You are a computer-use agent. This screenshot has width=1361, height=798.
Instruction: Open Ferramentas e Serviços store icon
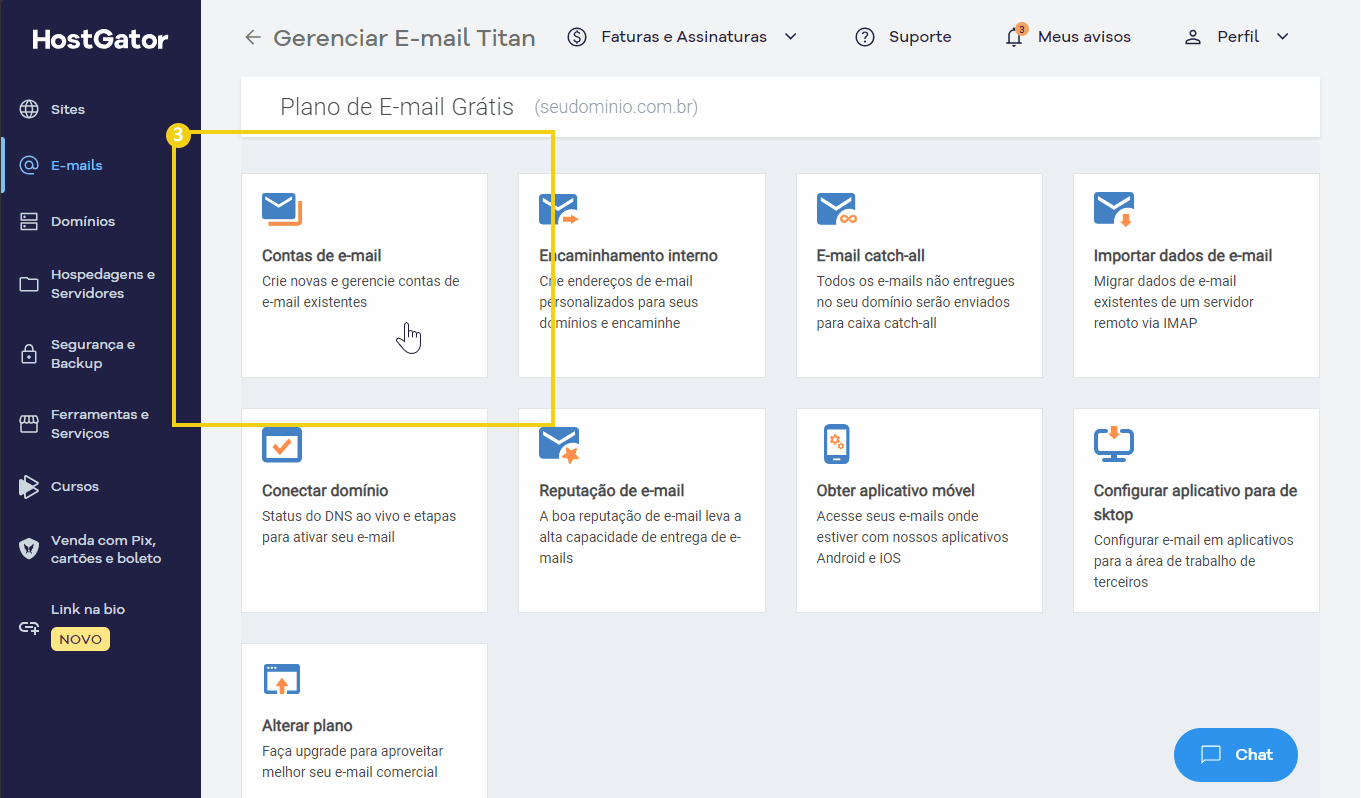tap(29, 424)
